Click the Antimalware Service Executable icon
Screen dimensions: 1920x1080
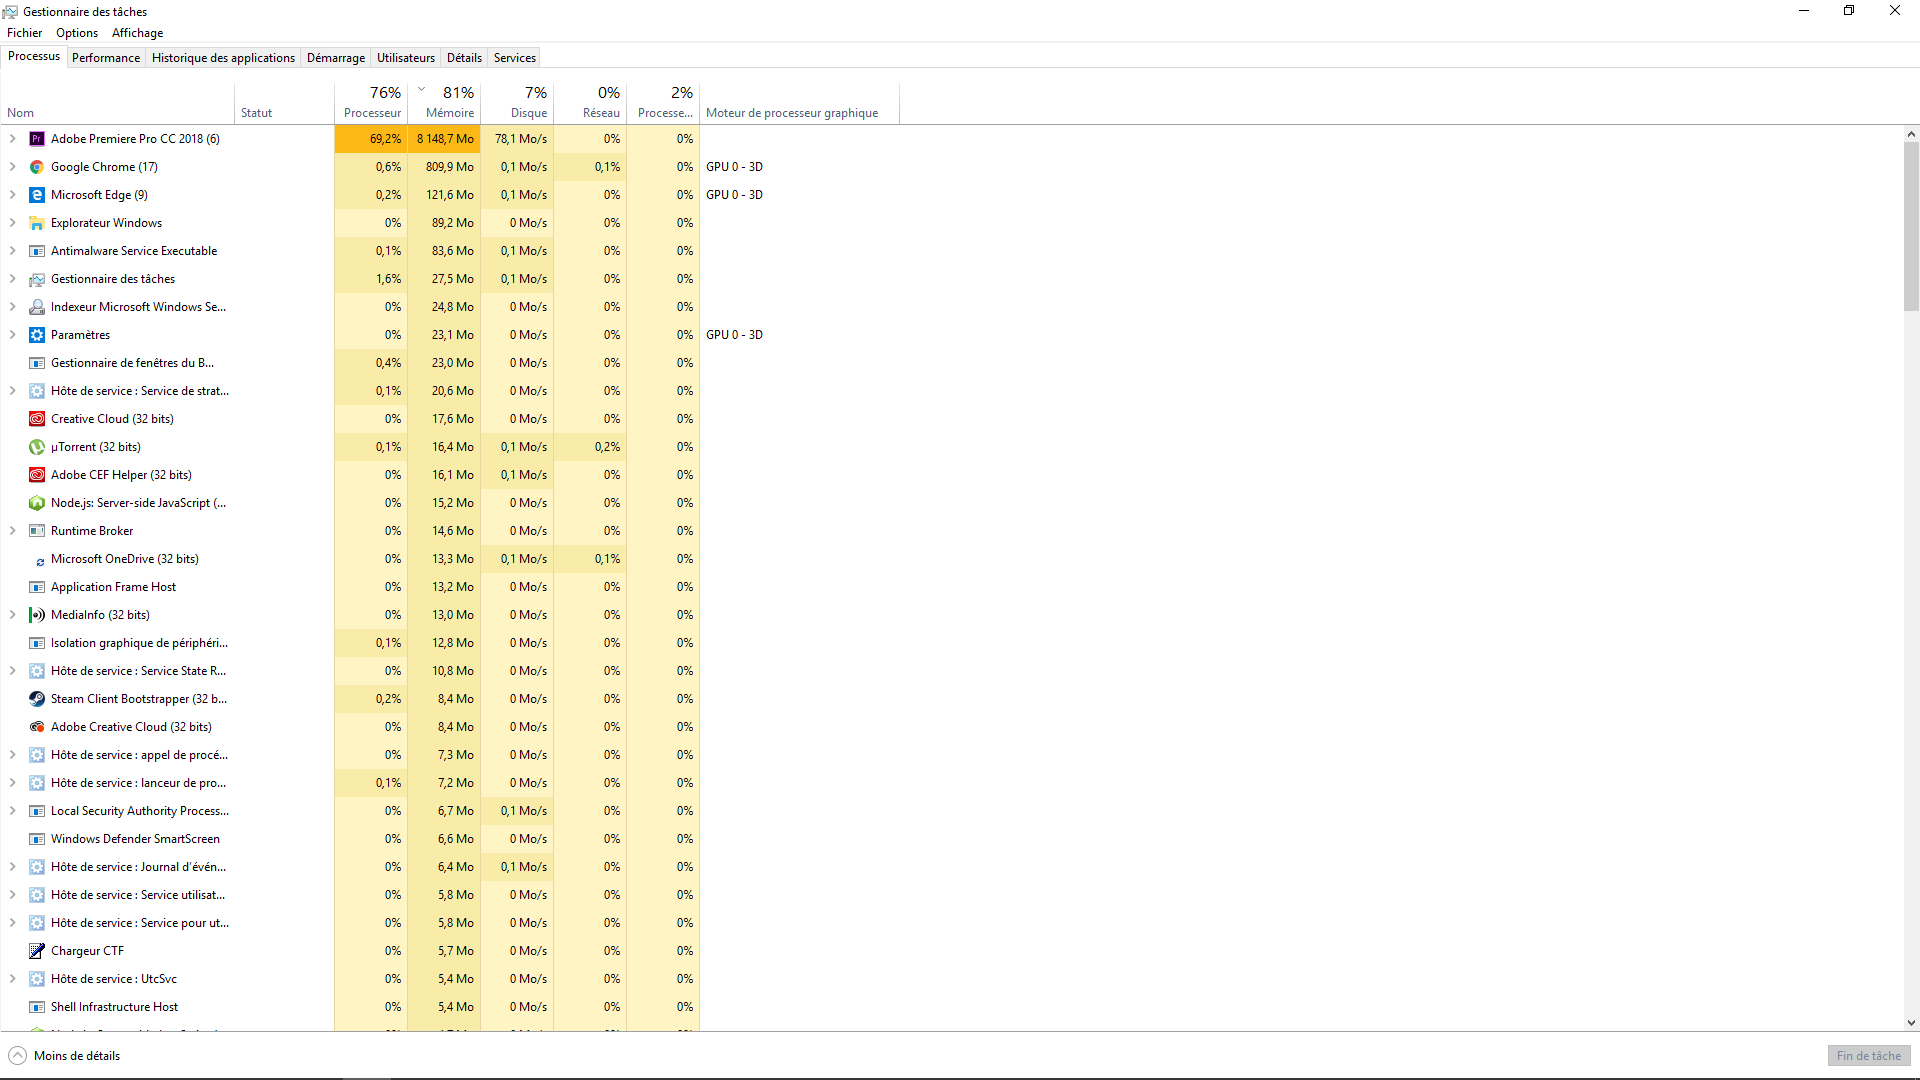pyautogui.click(x=37, y=251)
